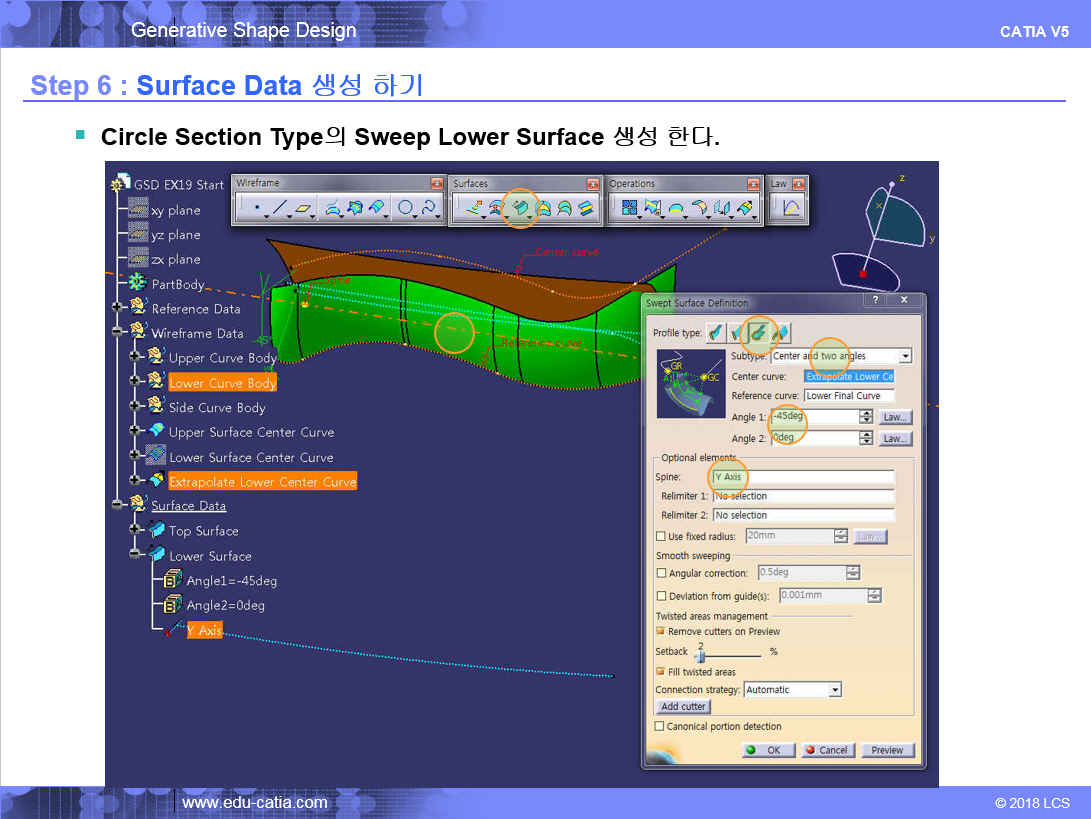Click the Preview button

point(887,750)
